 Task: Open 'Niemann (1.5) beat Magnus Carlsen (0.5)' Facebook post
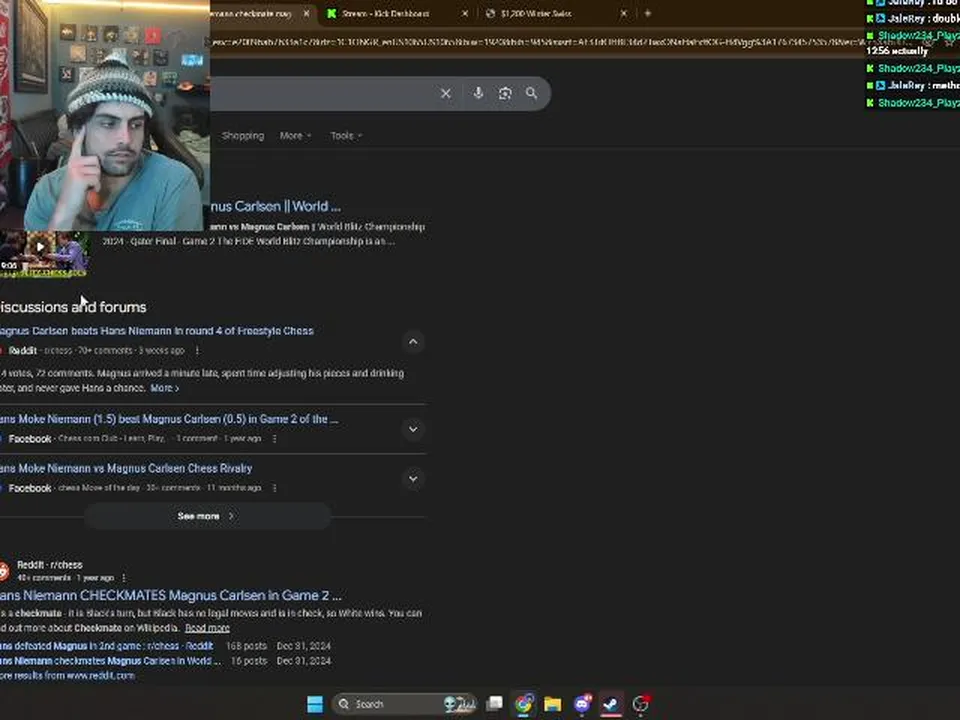[x=169, y=419]
